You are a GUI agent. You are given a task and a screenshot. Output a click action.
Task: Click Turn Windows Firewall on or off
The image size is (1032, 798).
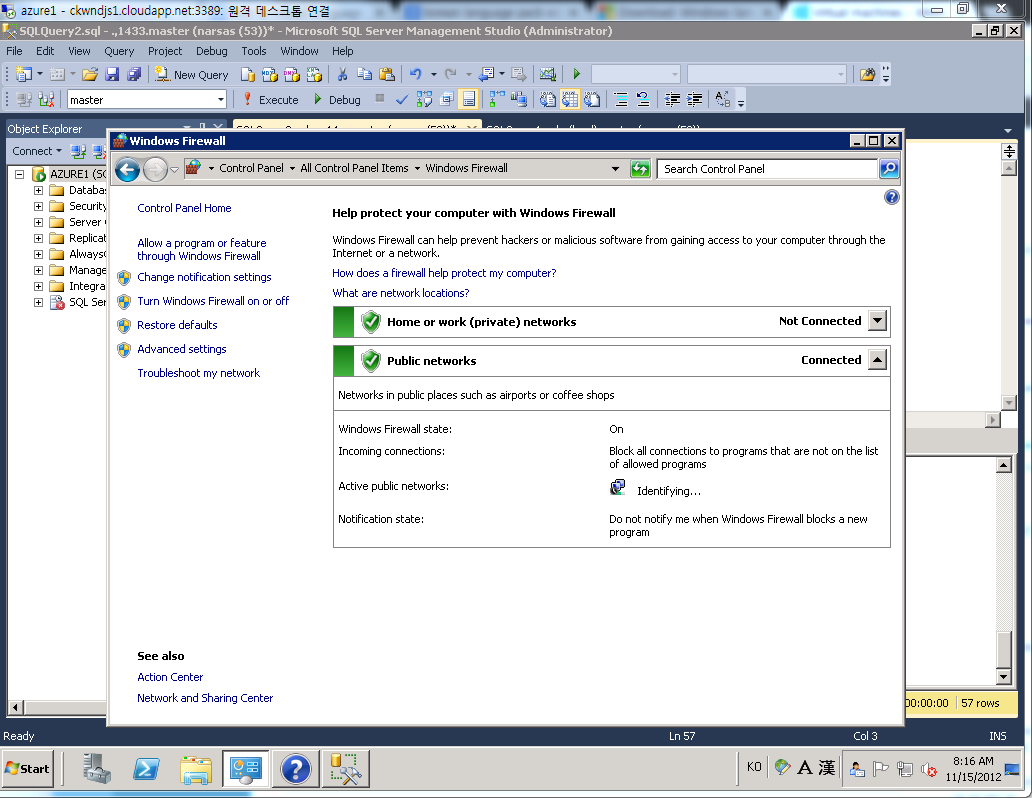[213, 301]
